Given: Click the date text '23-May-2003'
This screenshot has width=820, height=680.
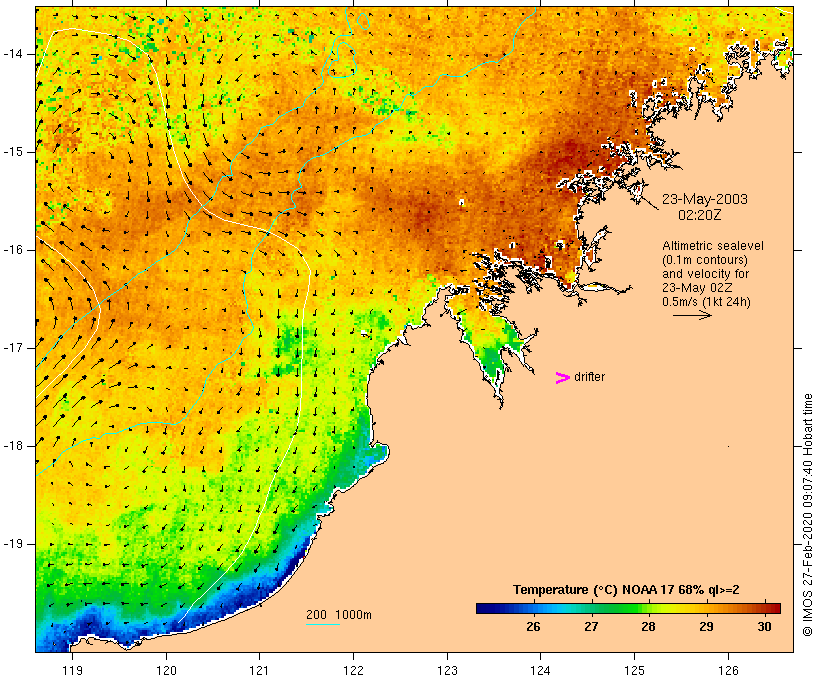Looking at the screenshot, I should coord(704,199).
